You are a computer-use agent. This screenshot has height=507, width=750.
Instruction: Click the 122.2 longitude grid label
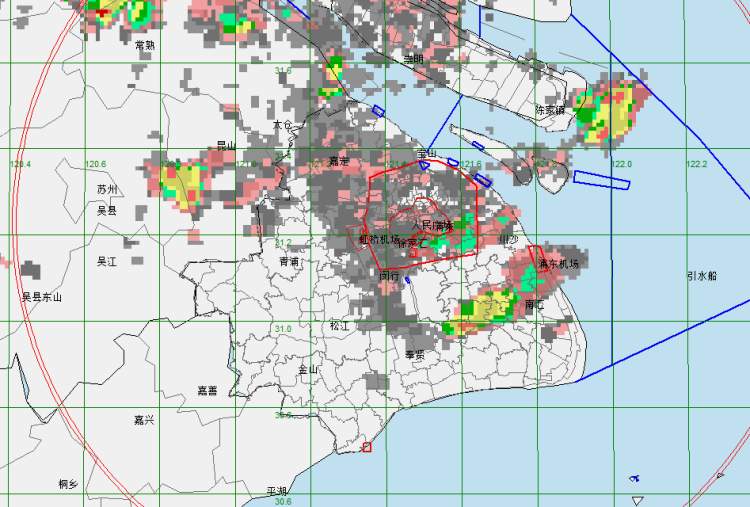pyautogui.click(x=696, y=165)
